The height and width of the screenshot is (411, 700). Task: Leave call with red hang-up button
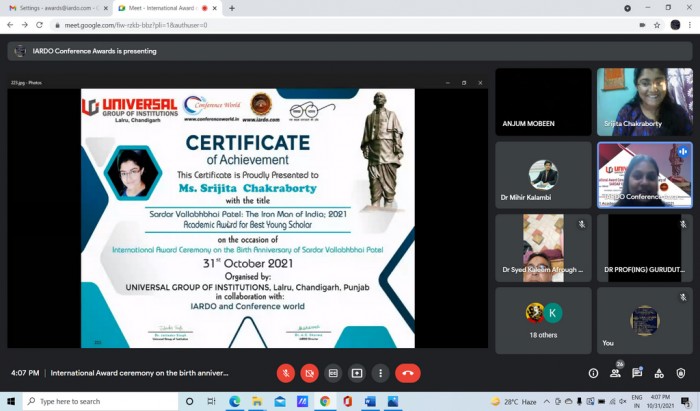(408, 373)
